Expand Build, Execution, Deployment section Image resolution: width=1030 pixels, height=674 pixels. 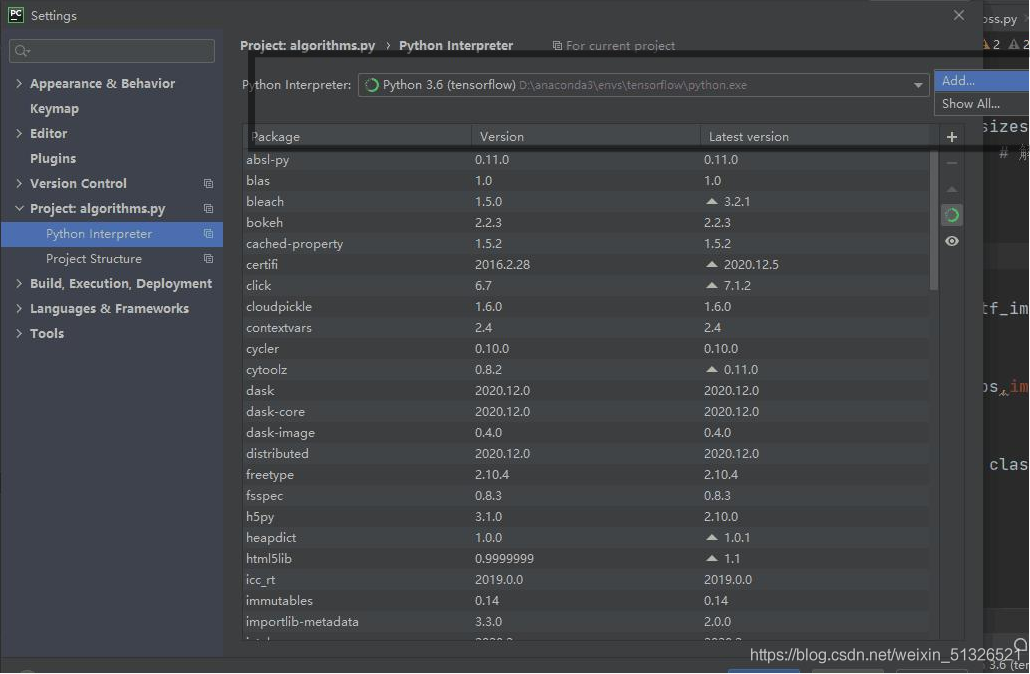tap(18, 283)
